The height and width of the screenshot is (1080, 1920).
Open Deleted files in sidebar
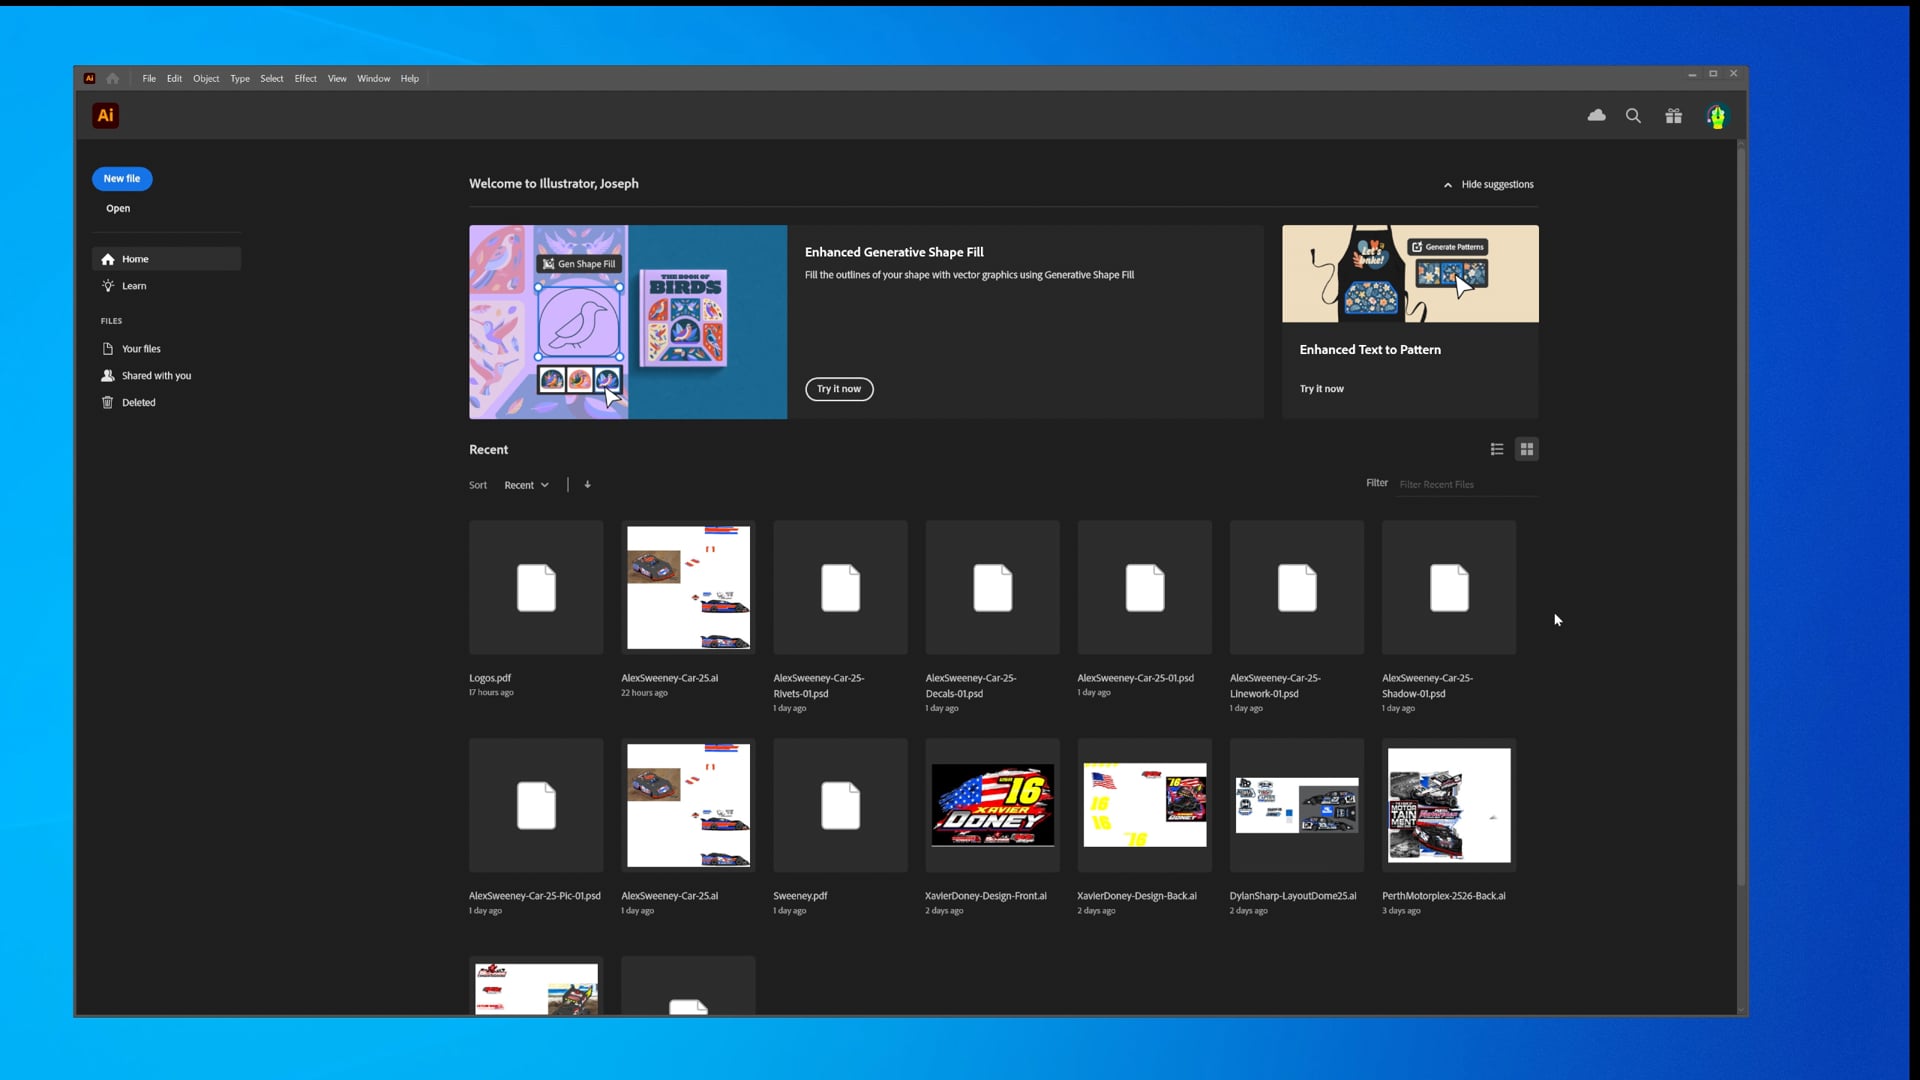click(x=138, y=402)
